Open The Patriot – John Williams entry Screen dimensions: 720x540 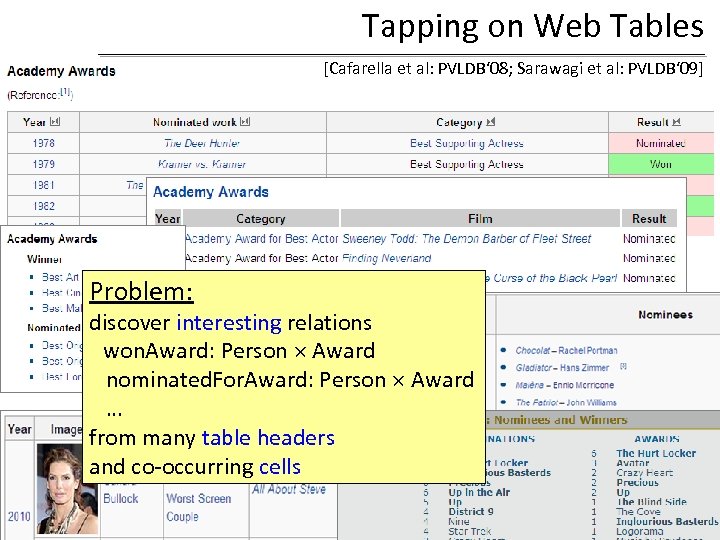566,402
